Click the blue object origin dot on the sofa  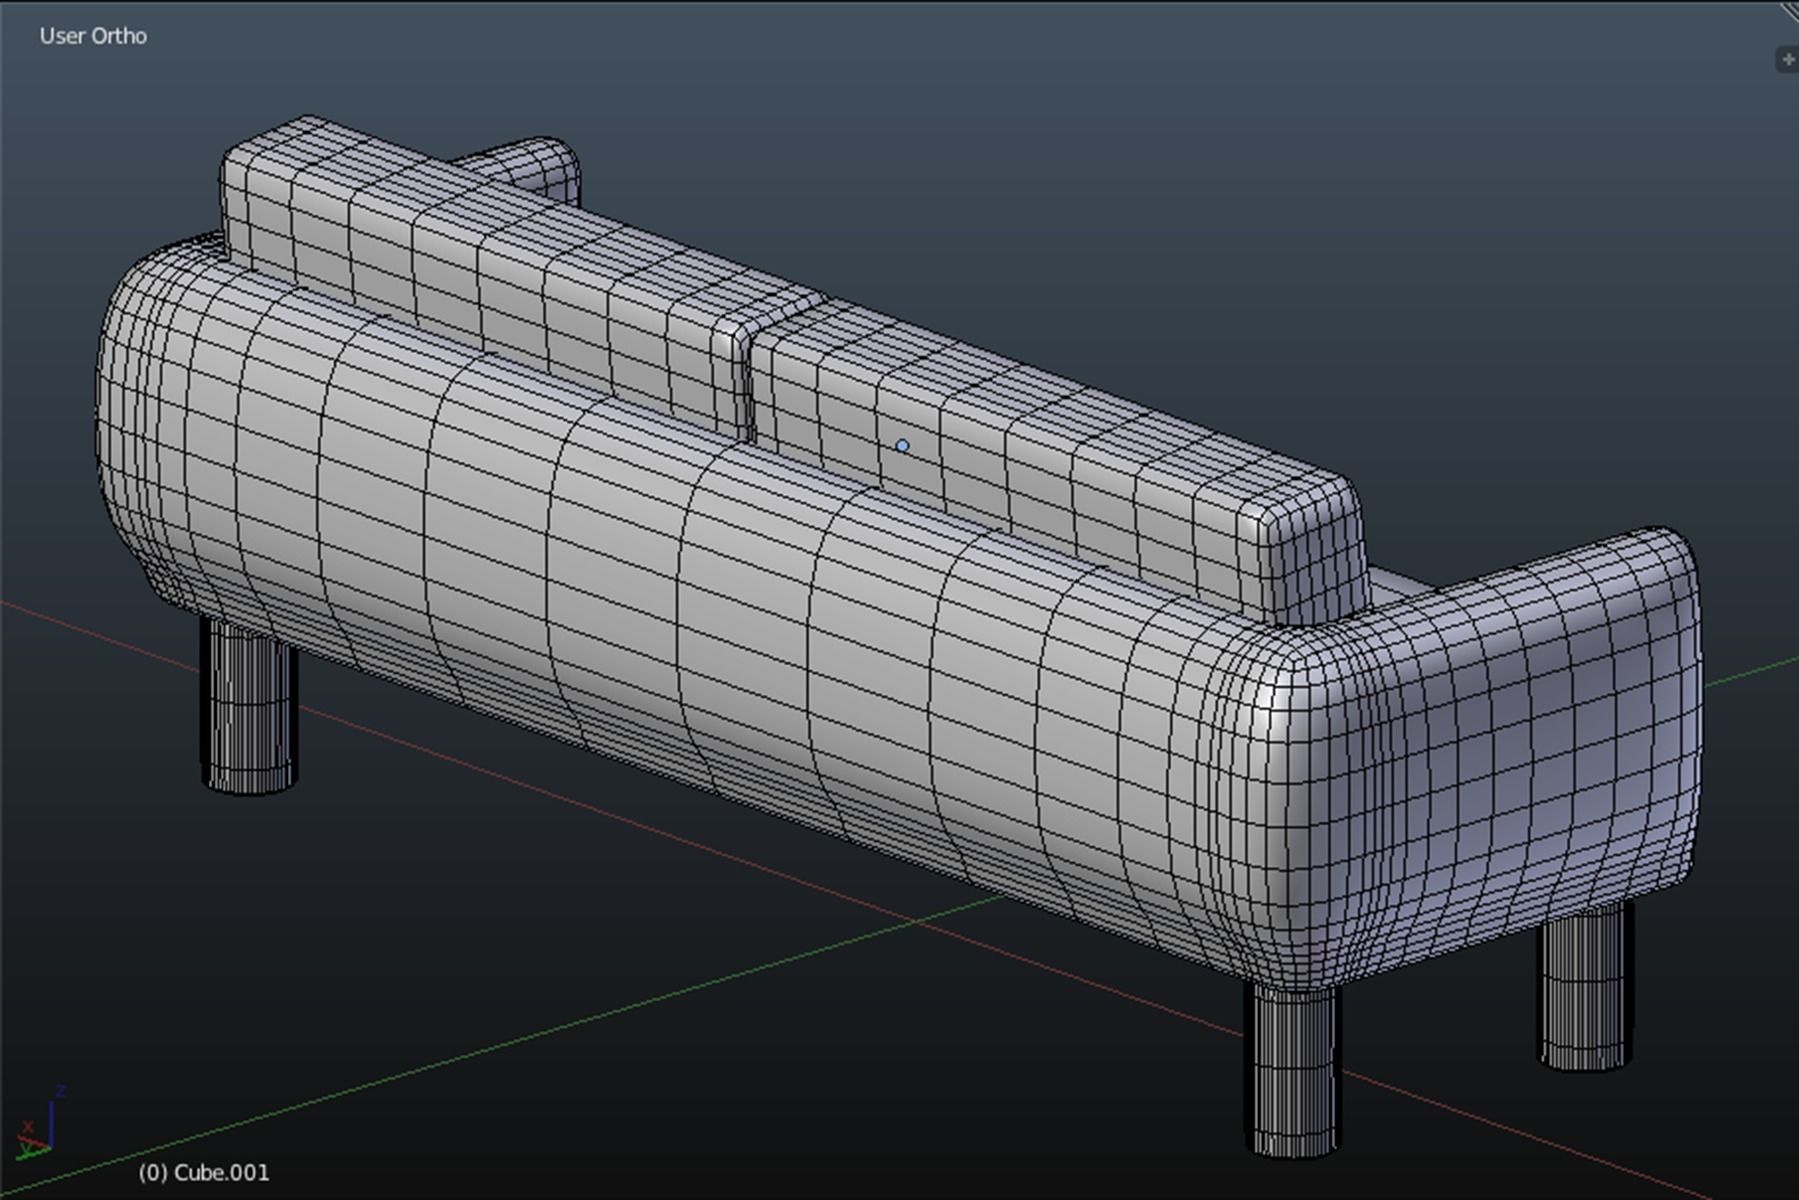902,446
